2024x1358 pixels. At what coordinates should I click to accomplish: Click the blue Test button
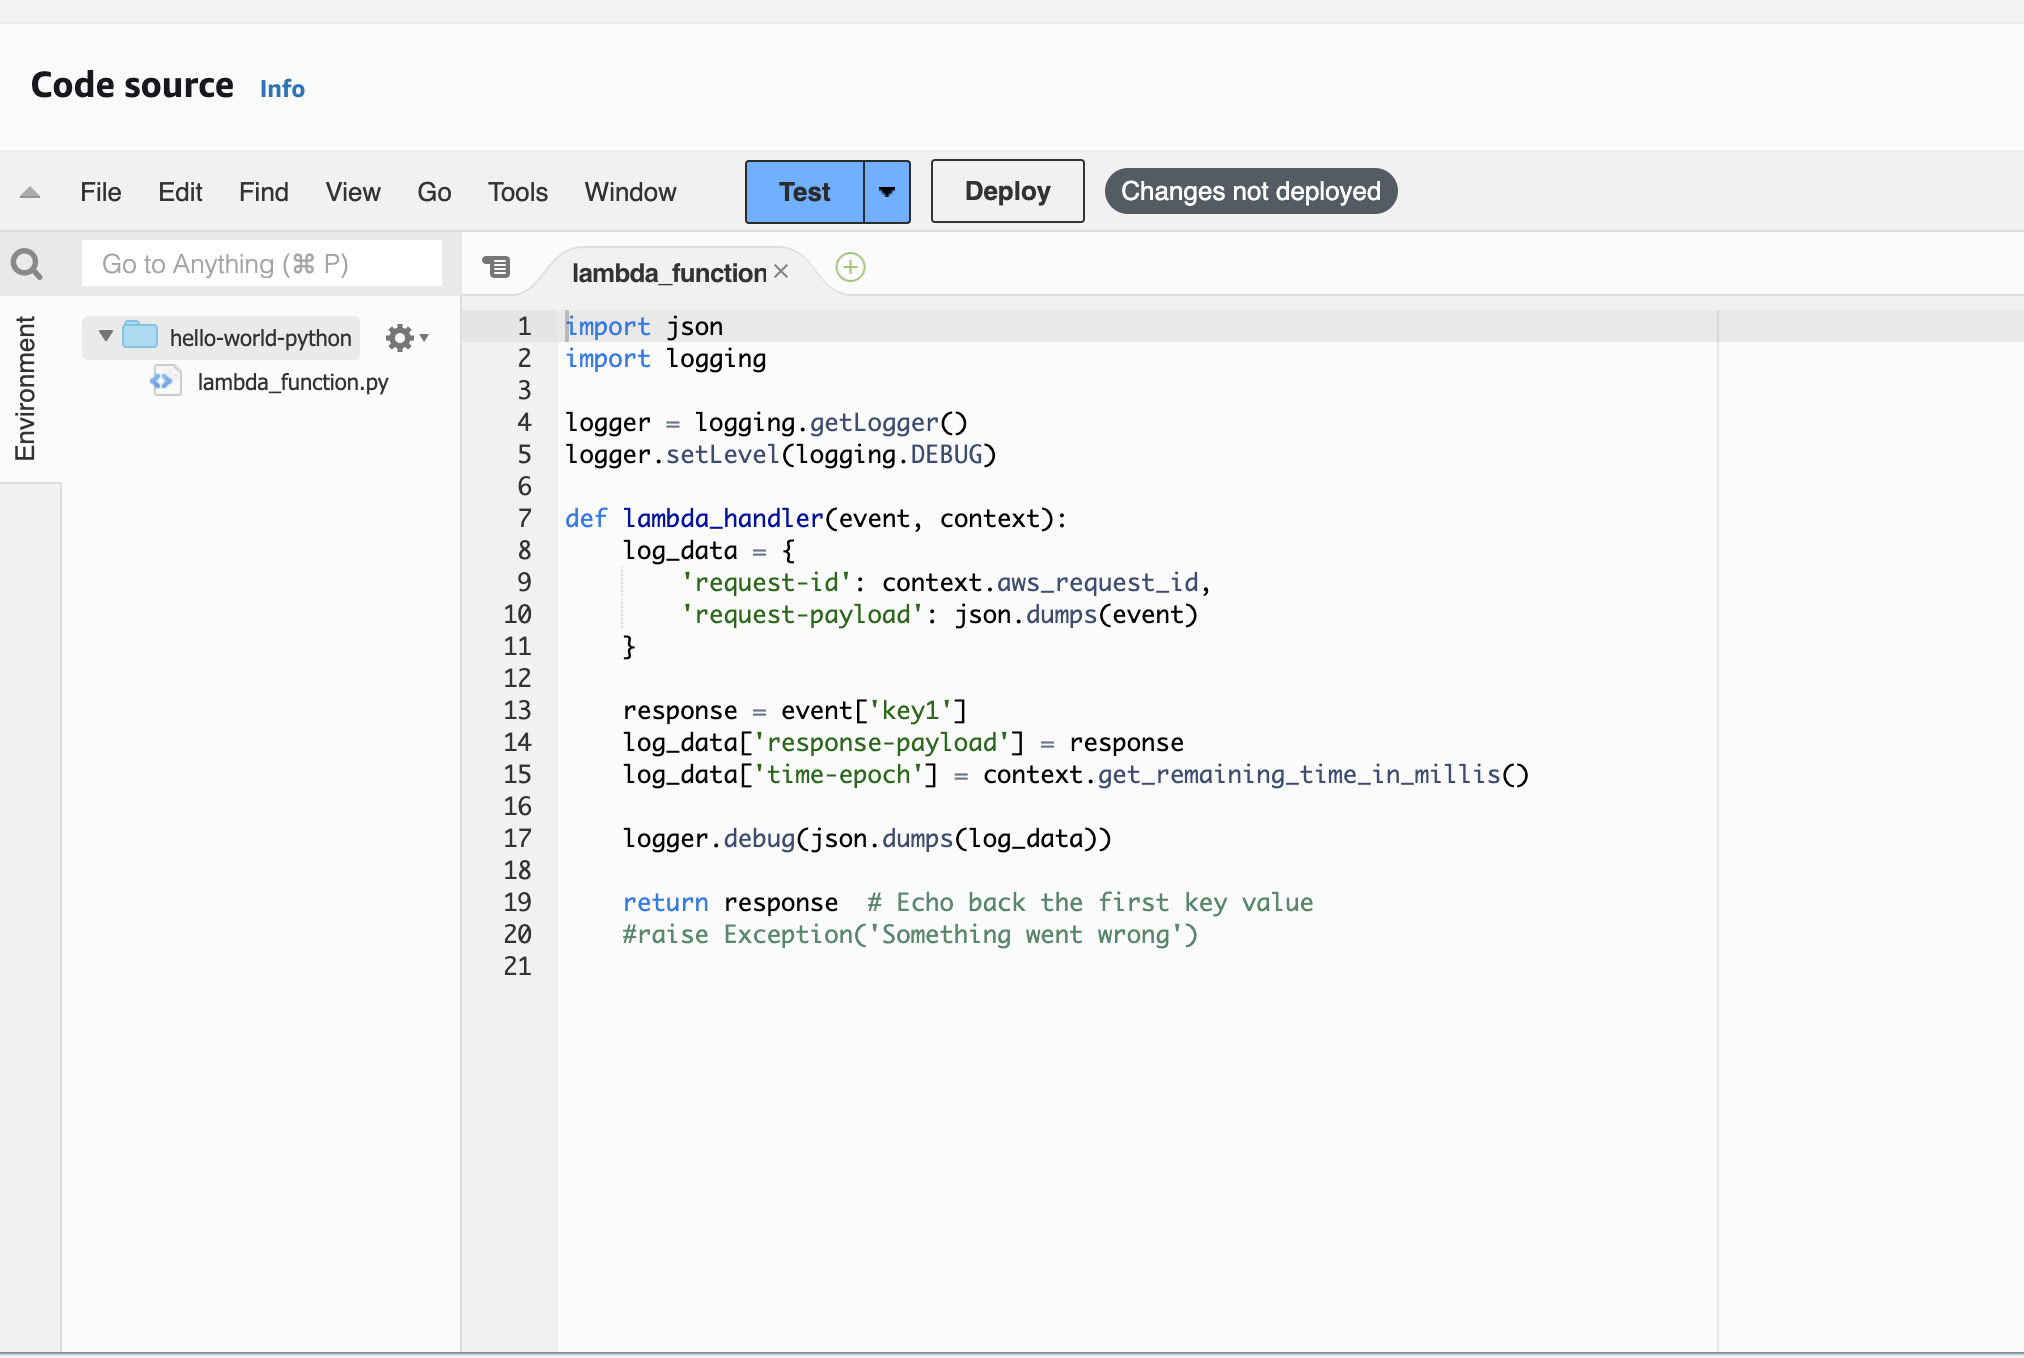click(804, 191)
